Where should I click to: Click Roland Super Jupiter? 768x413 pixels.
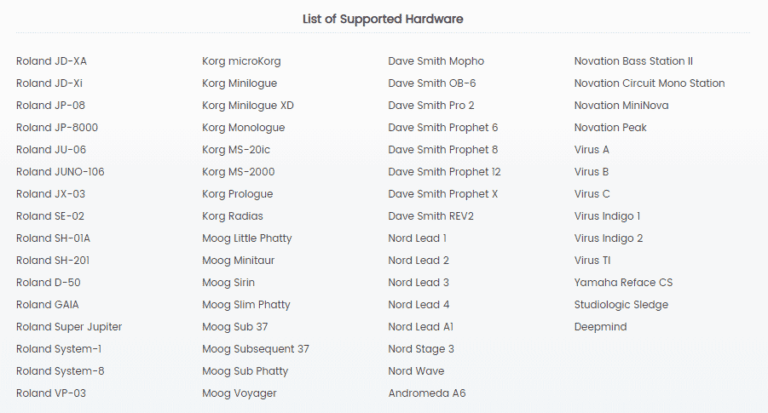[69, 327]
